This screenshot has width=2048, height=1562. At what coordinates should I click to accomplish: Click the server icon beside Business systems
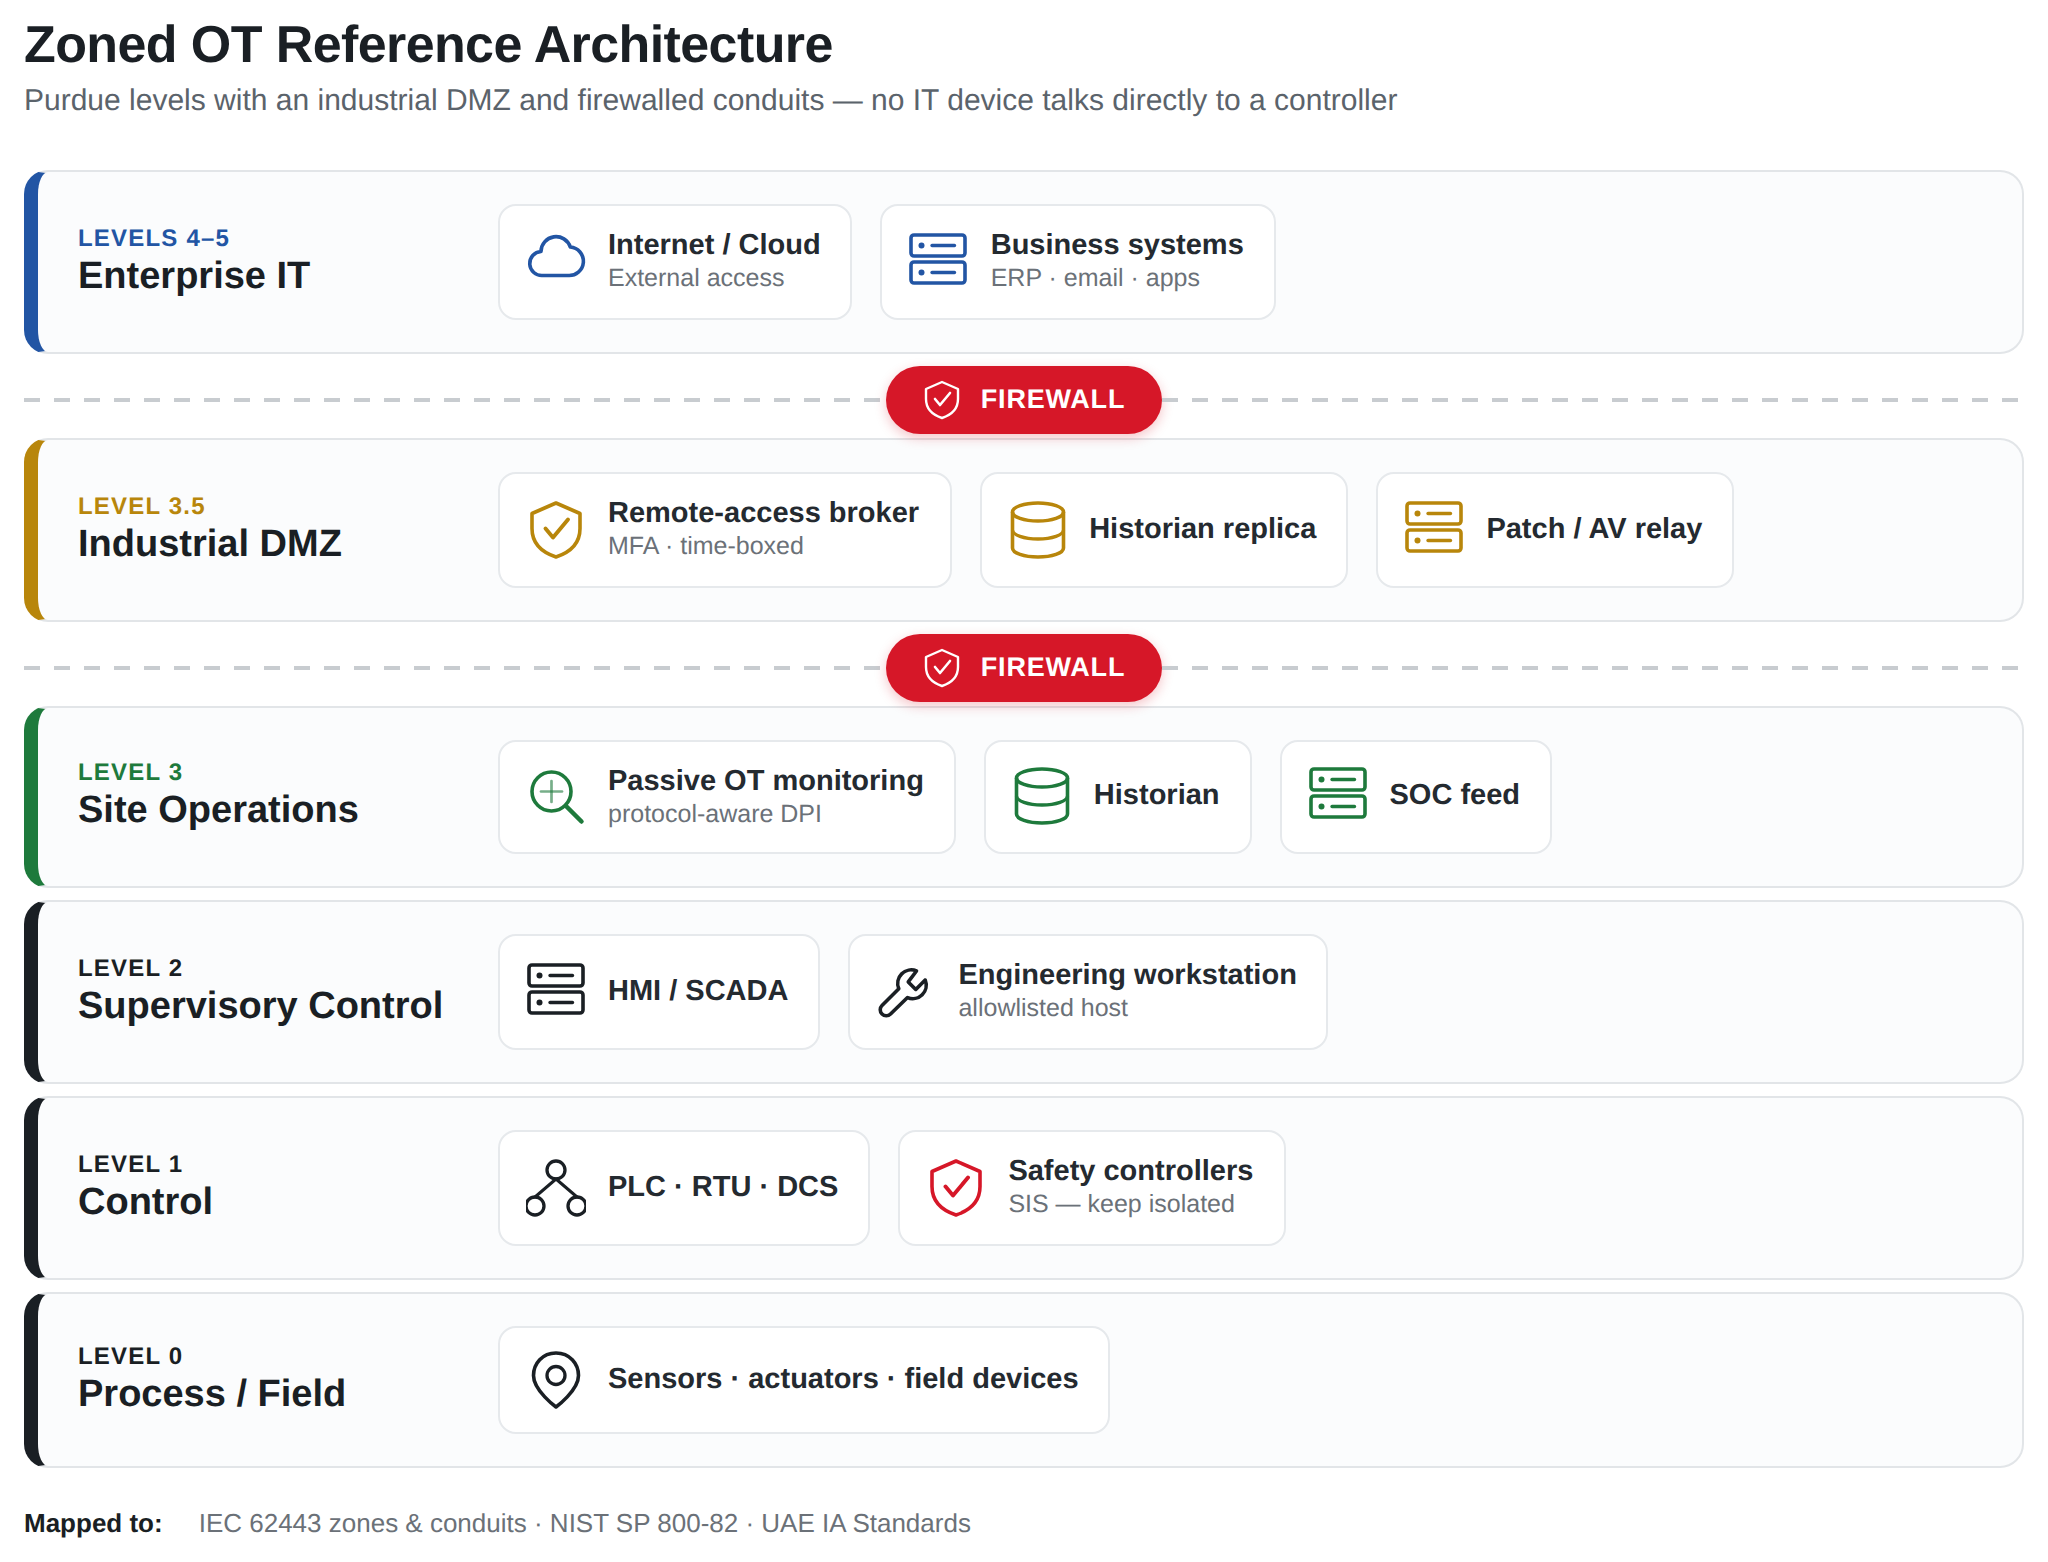tap(938, 260)
